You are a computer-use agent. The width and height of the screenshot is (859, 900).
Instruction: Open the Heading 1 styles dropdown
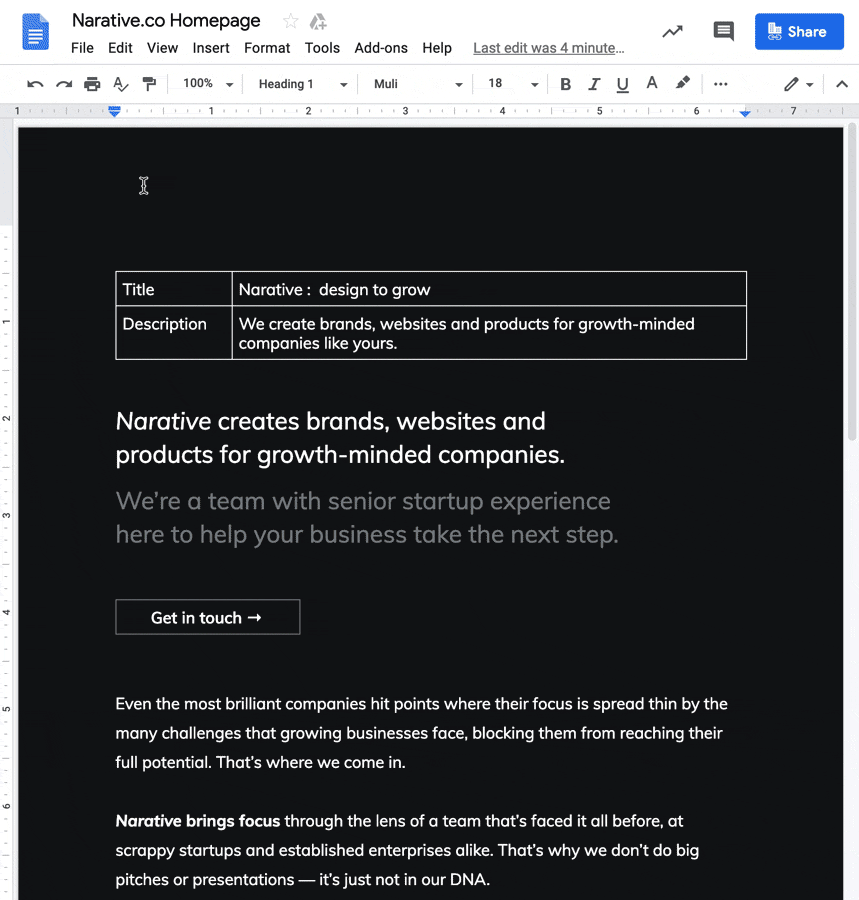tap(299, 84)
